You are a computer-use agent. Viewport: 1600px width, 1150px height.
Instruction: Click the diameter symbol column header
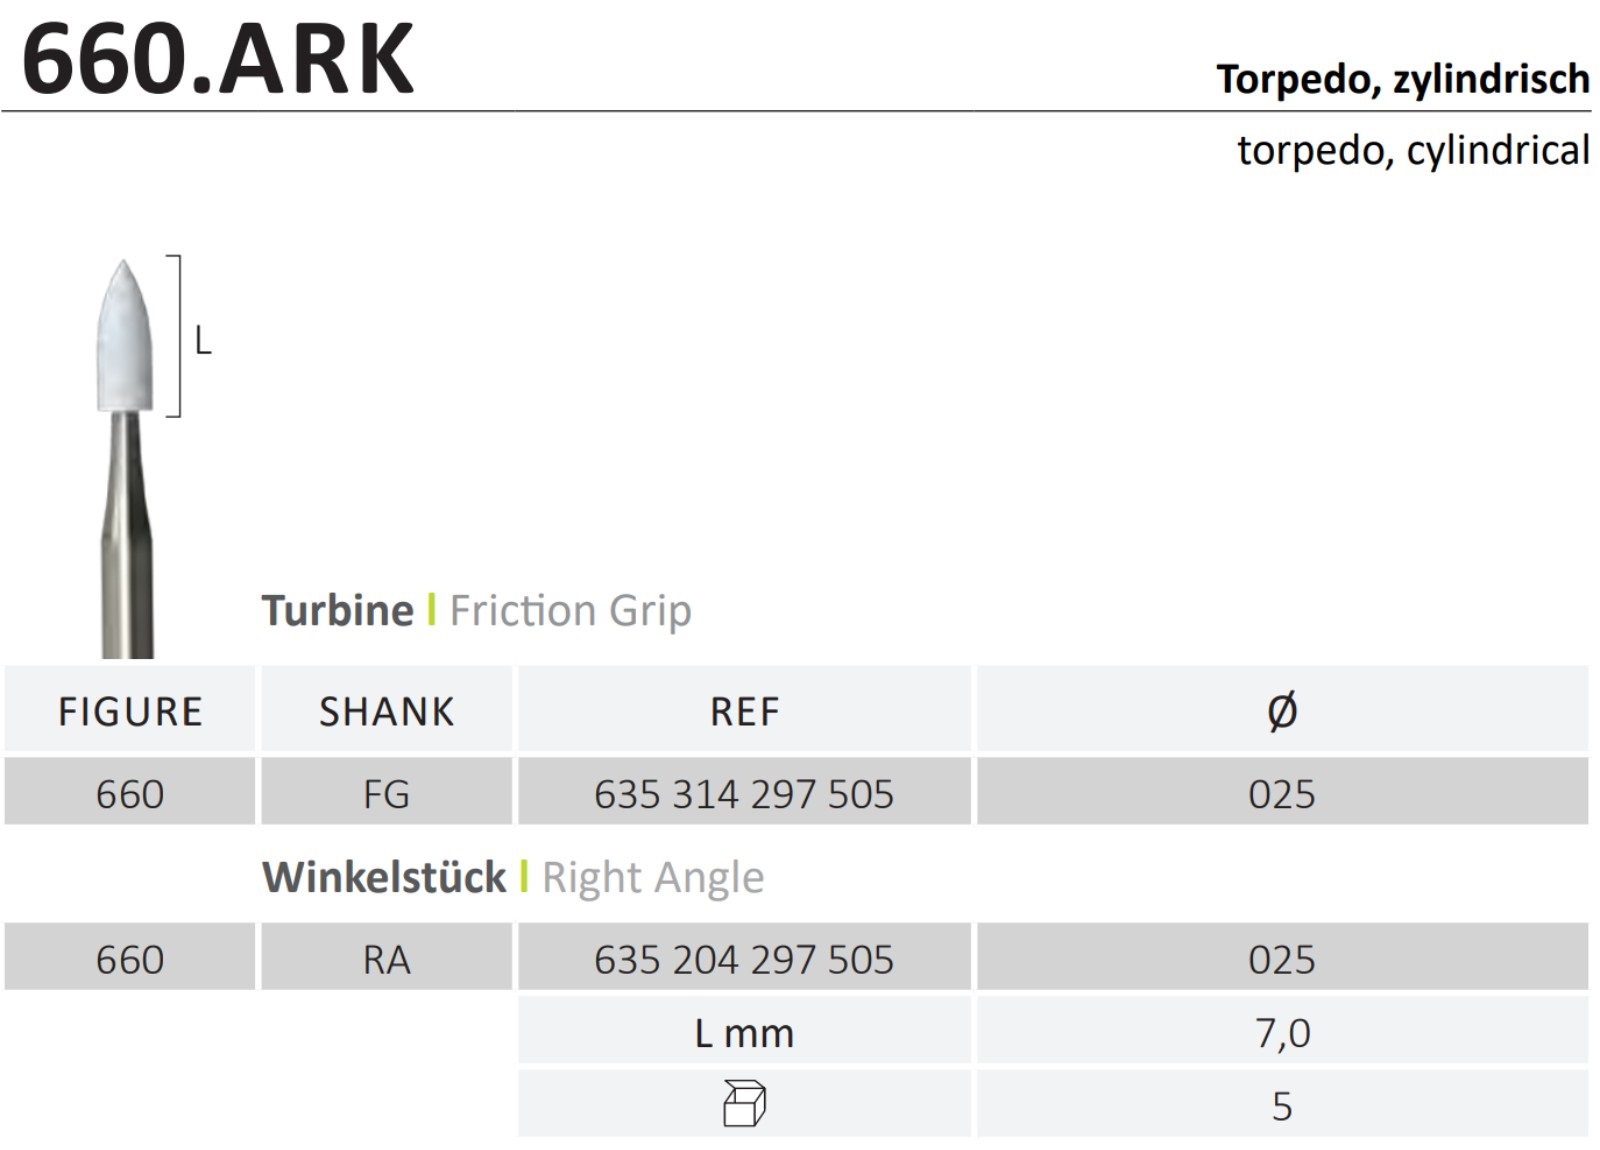click(x=1282, y=711)
